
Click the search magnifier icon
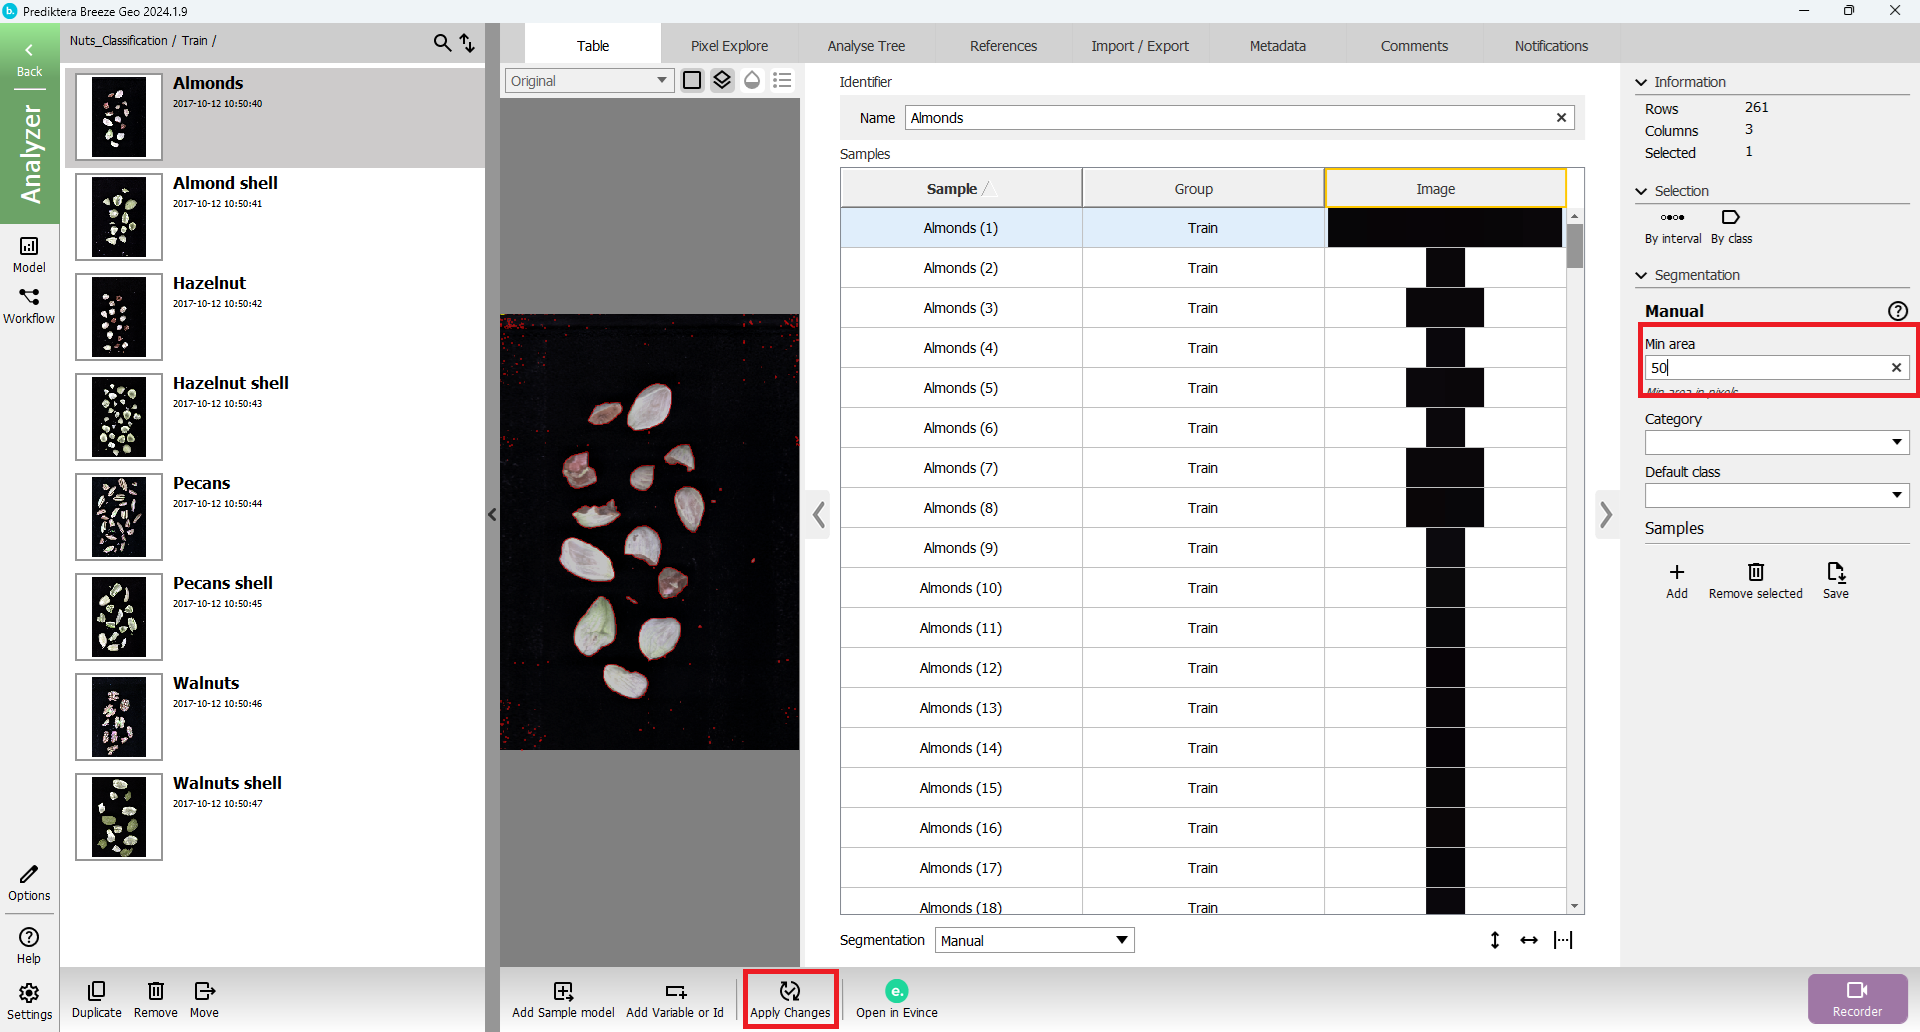click(441, 42)
